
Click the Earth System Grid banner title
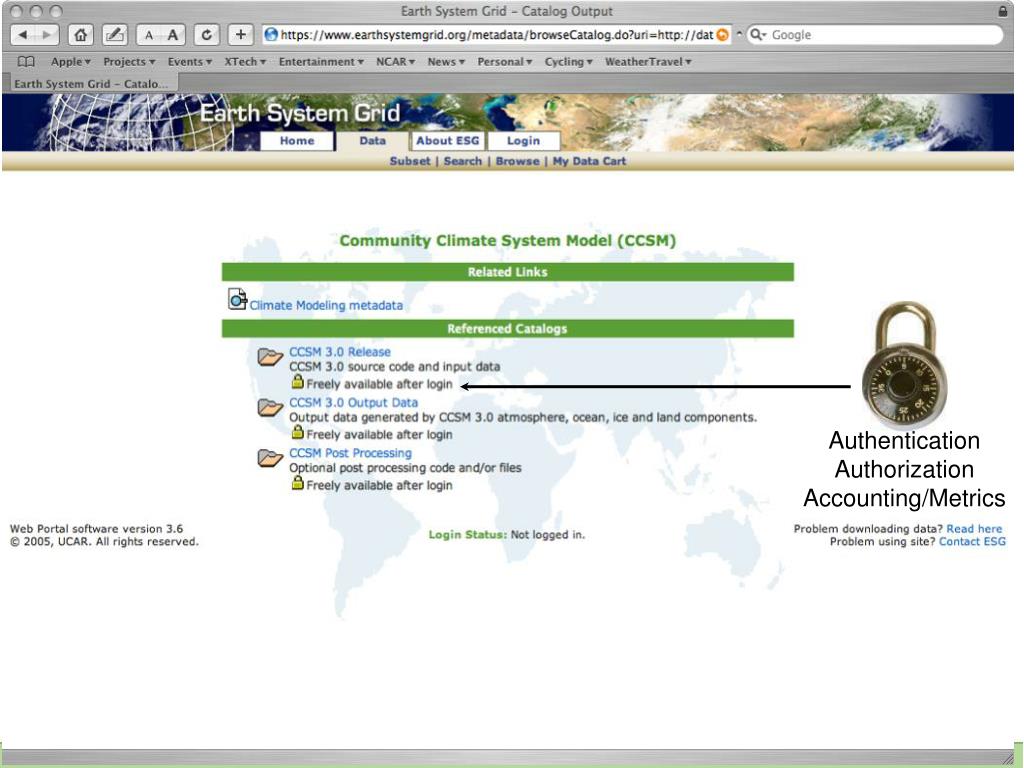pyautogui.click(x=300, y=113)
